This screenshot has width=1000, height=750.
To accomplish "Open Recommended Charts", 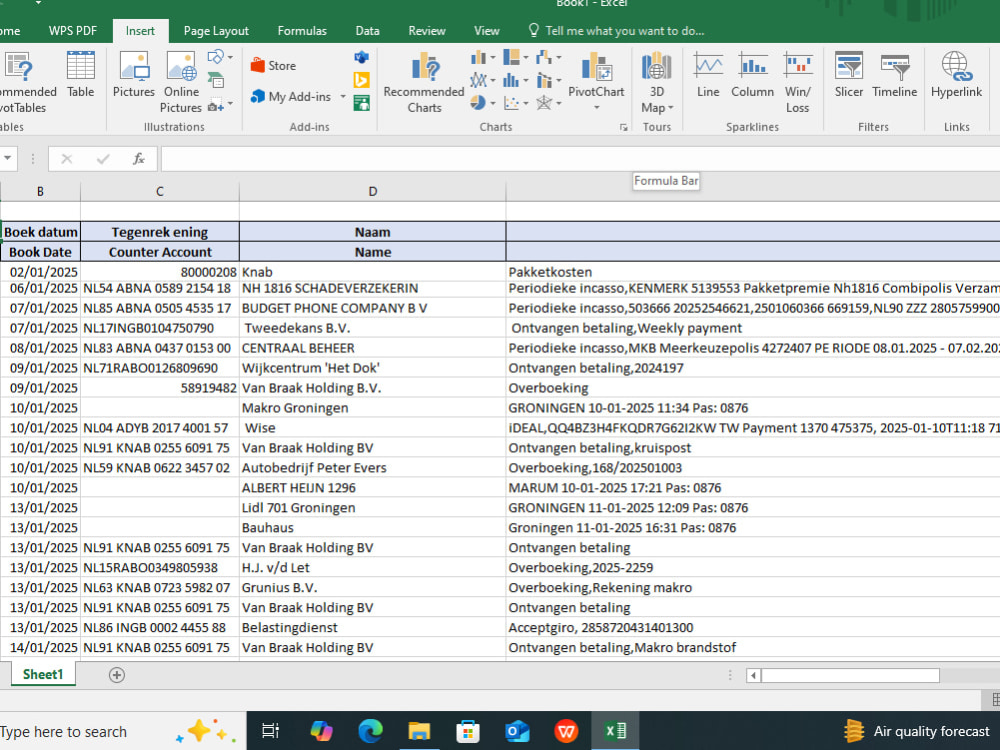I will [x=423, y=82].
